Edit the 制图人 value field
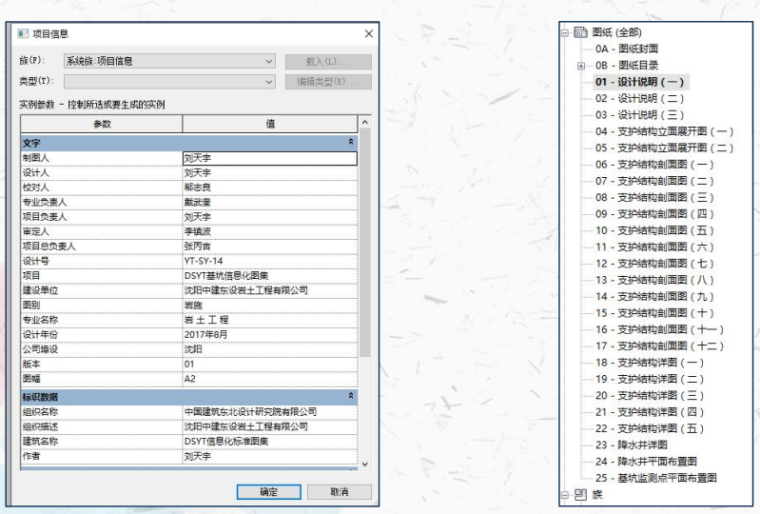 tap(268, 158)
